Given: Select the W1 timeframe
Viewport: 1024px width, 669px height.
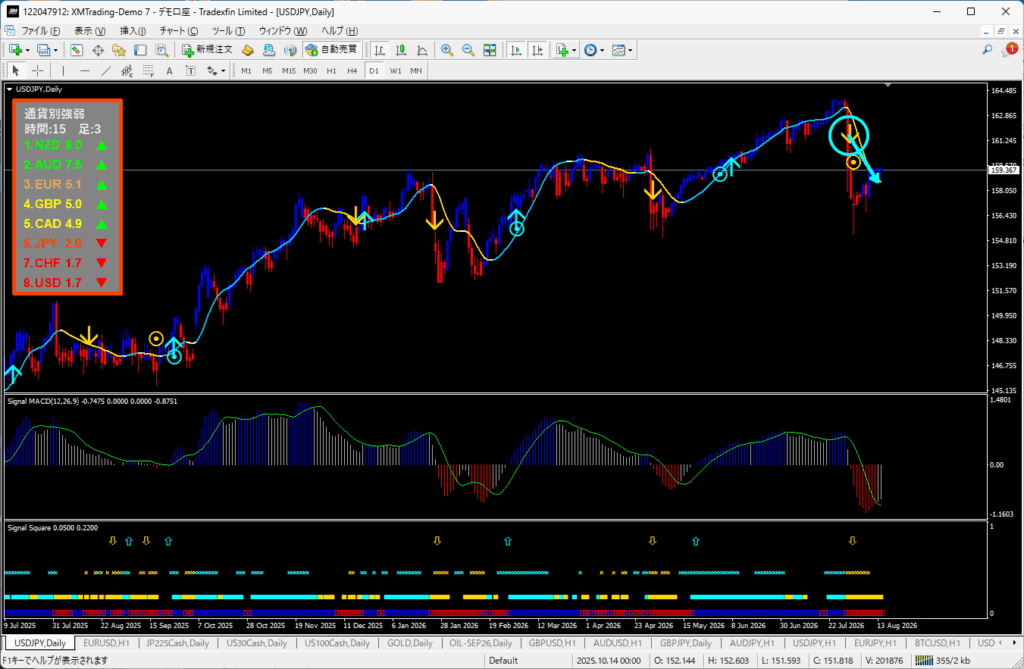Looking at the screenshot, I should [395, 71].
